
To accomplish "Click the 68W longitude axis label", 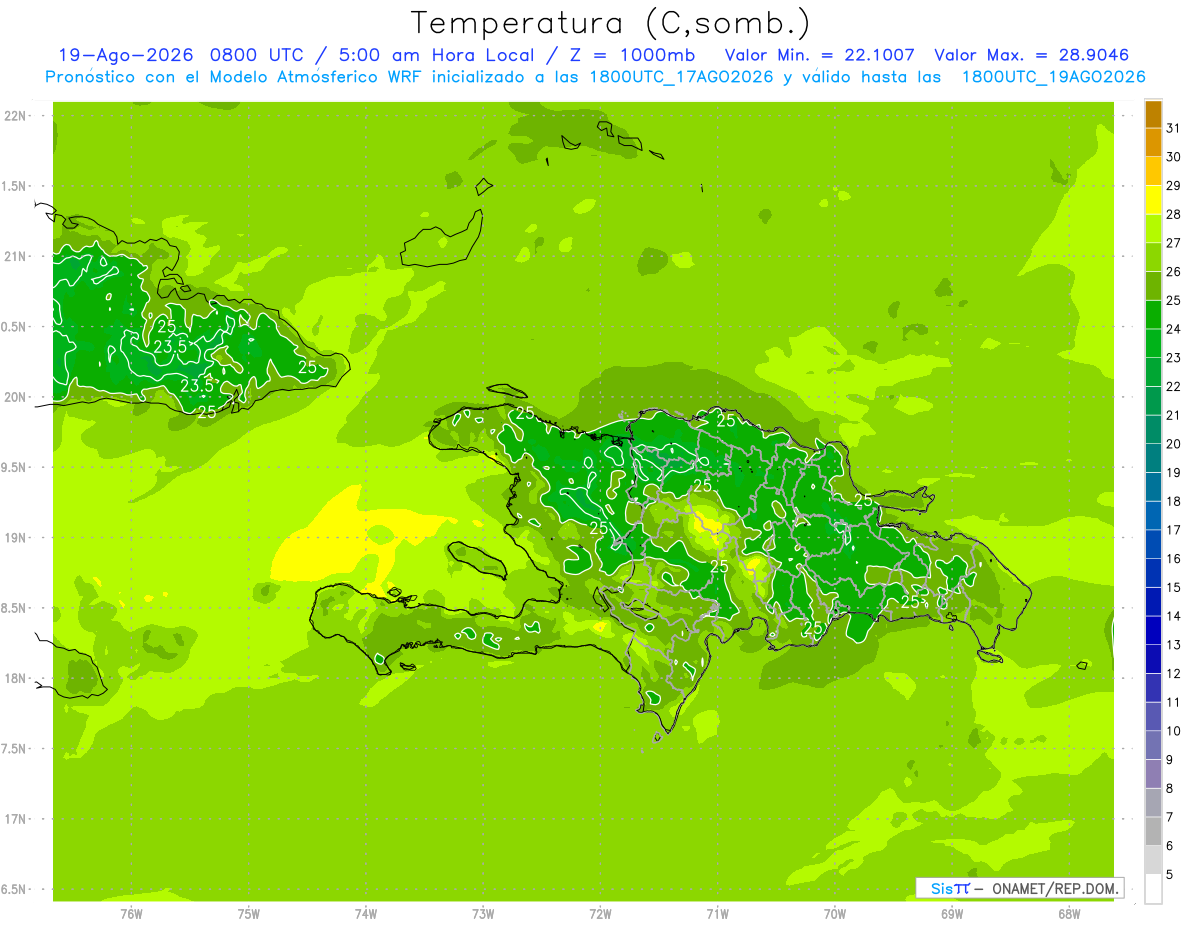I will (1069, 914).
